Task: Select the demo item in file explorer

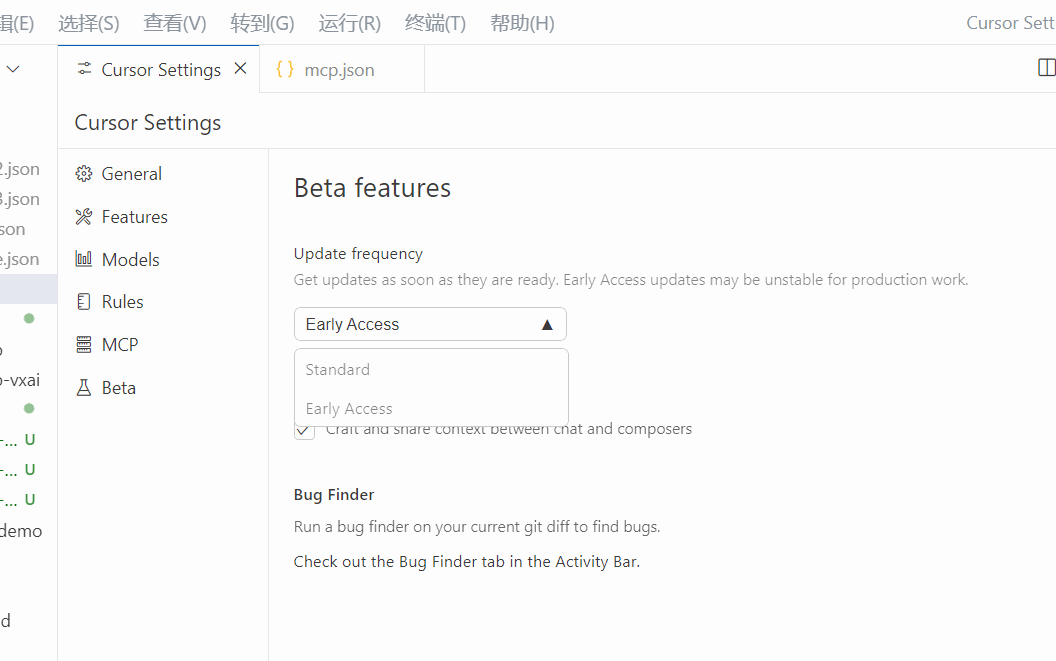Action: (x=22, y=531)
